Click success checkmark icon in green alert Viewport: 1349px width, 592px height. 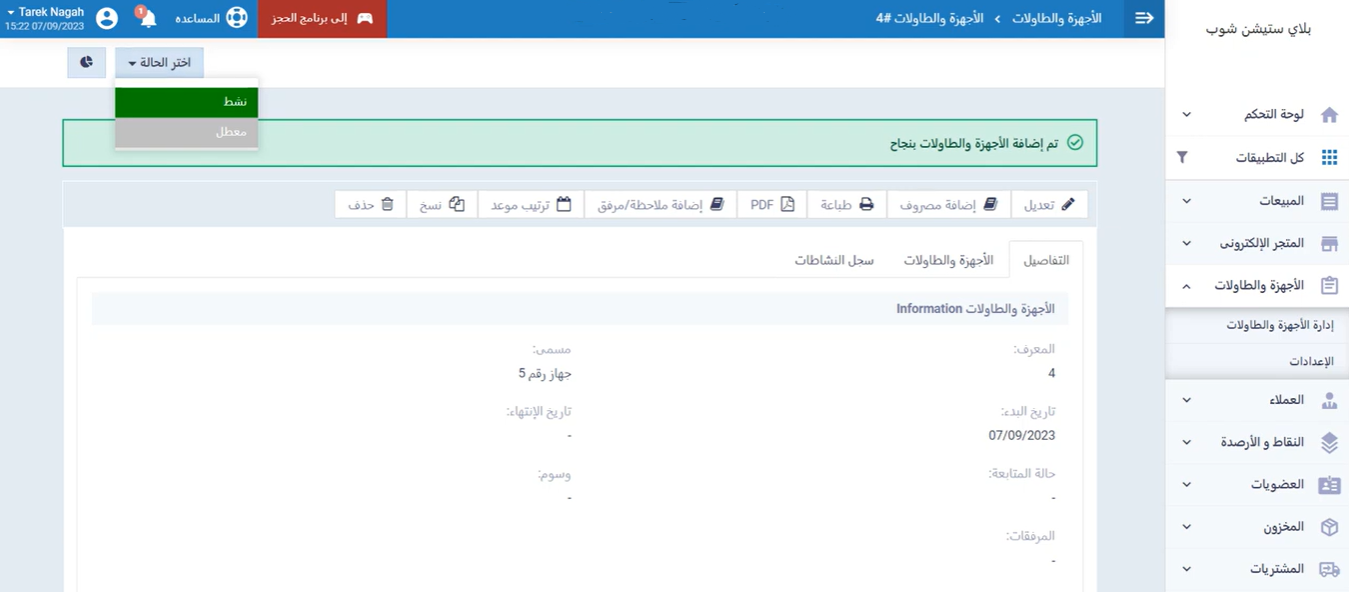click(1075, 143)
